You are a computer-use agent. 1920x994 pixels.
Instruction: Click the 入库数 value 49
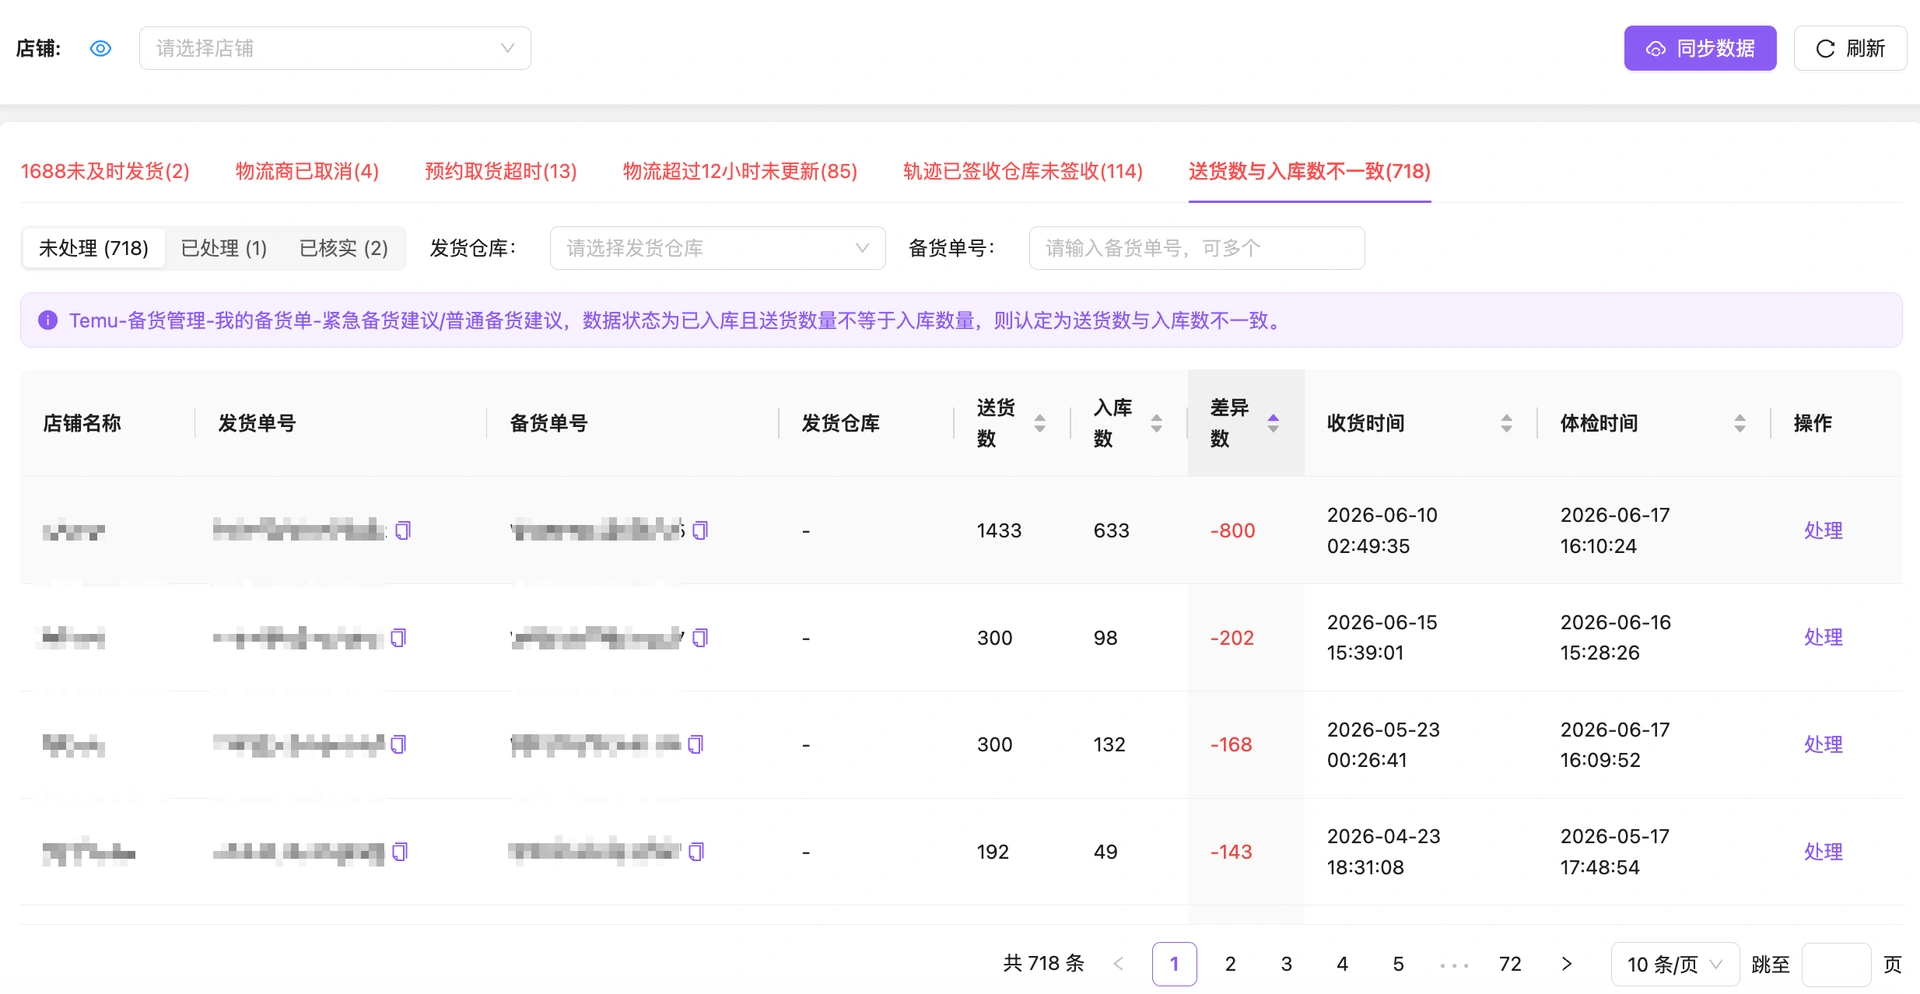coord(1105,851)
